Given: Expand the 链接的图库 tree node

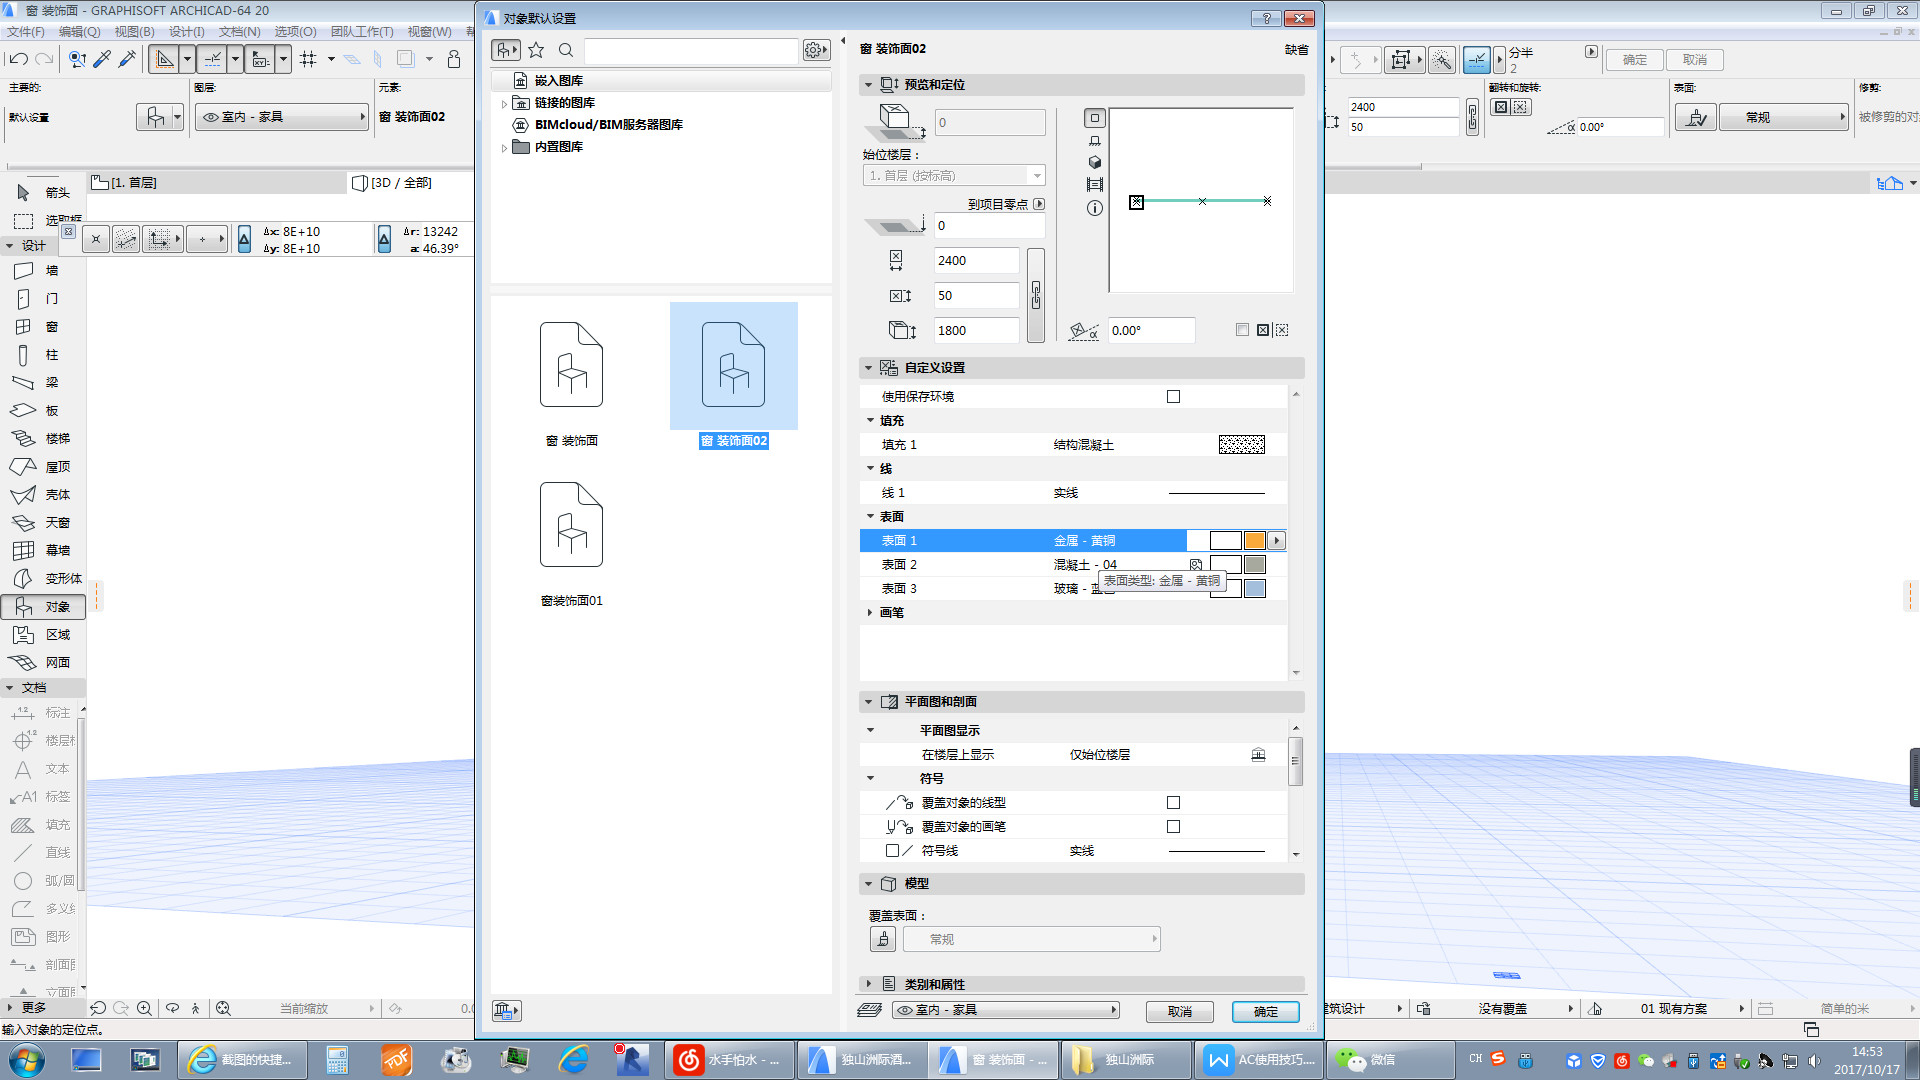Looking at the screenshot, I should click(504, 103).
